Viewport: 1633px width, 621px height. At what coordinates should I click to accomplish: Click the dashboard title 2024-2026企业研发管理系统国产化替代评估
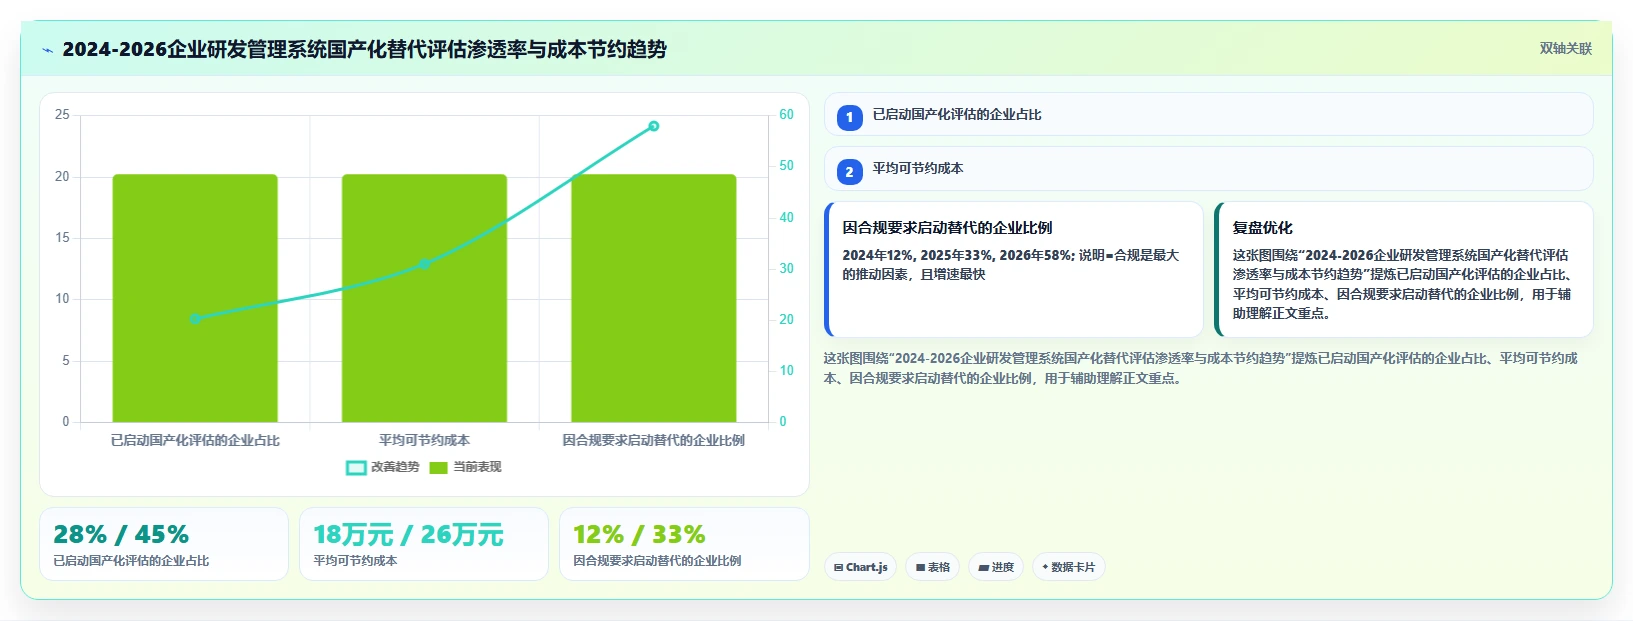click(365, 50)
